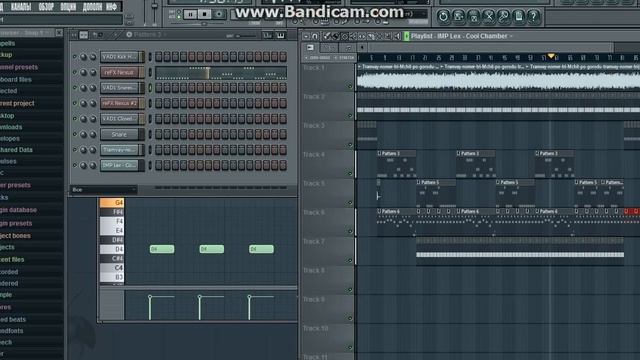Screen dimensions: 640x360
Task: Open the playlist menu button left of magnet
Action: click(306, 36)
